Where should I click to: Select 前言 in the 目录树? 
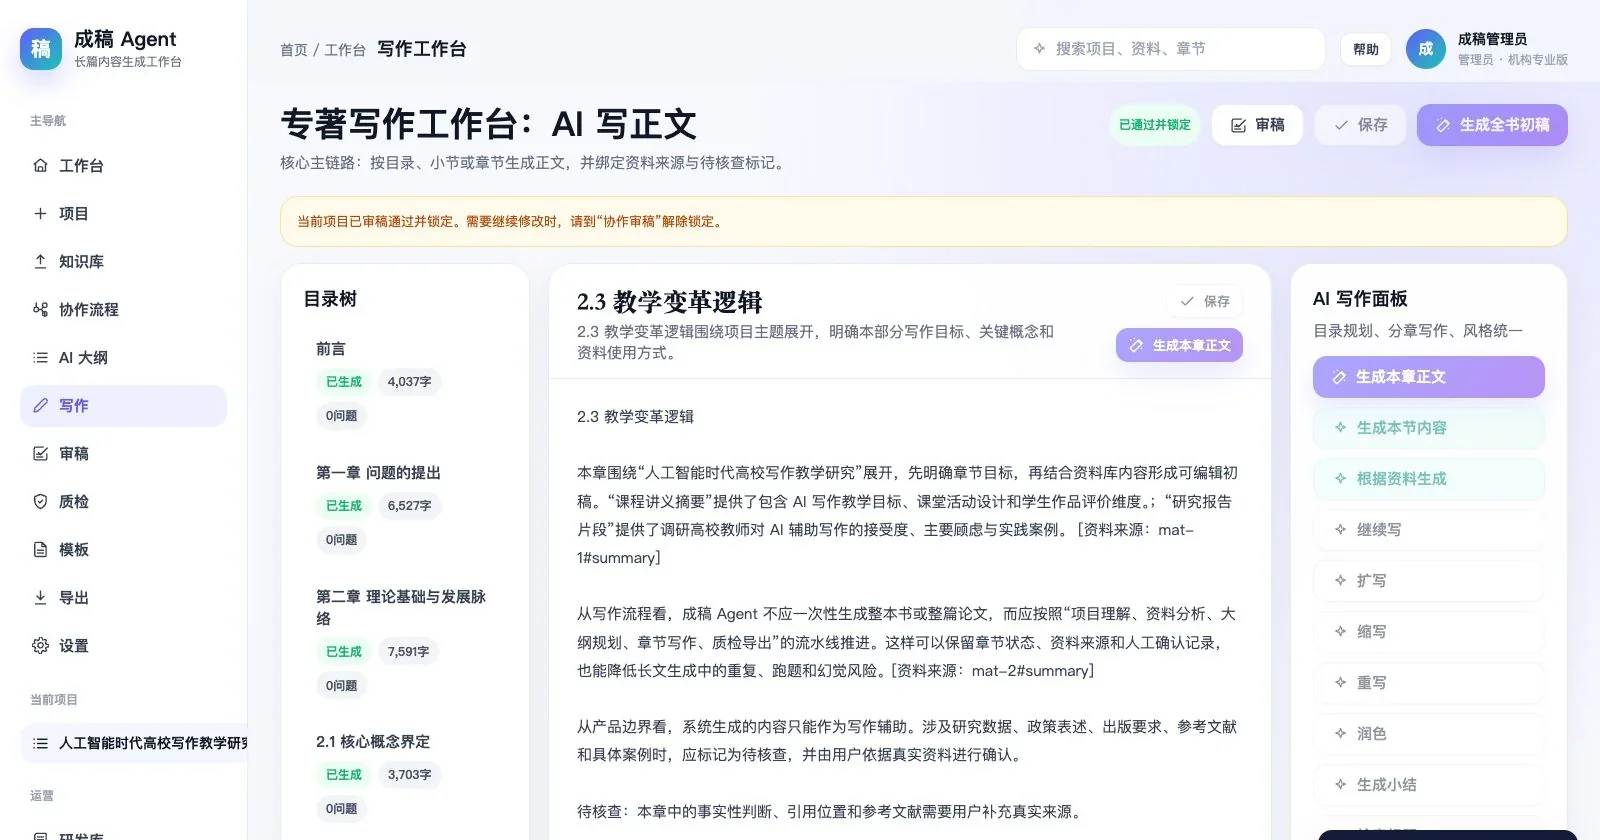[331, 349]
